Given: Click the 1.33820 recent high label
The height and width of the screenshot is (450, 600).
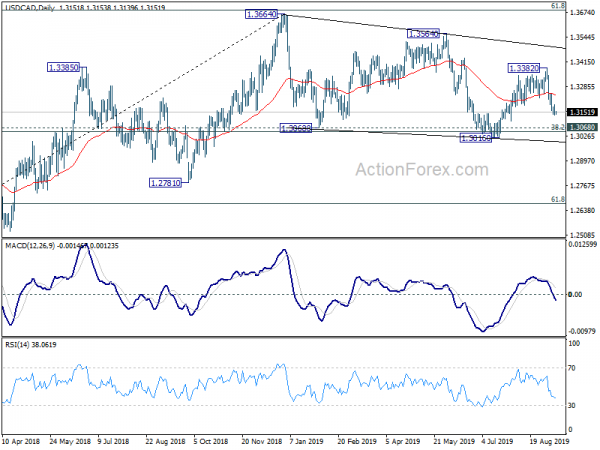Looking at the screenshot, I should coord(526,68).
